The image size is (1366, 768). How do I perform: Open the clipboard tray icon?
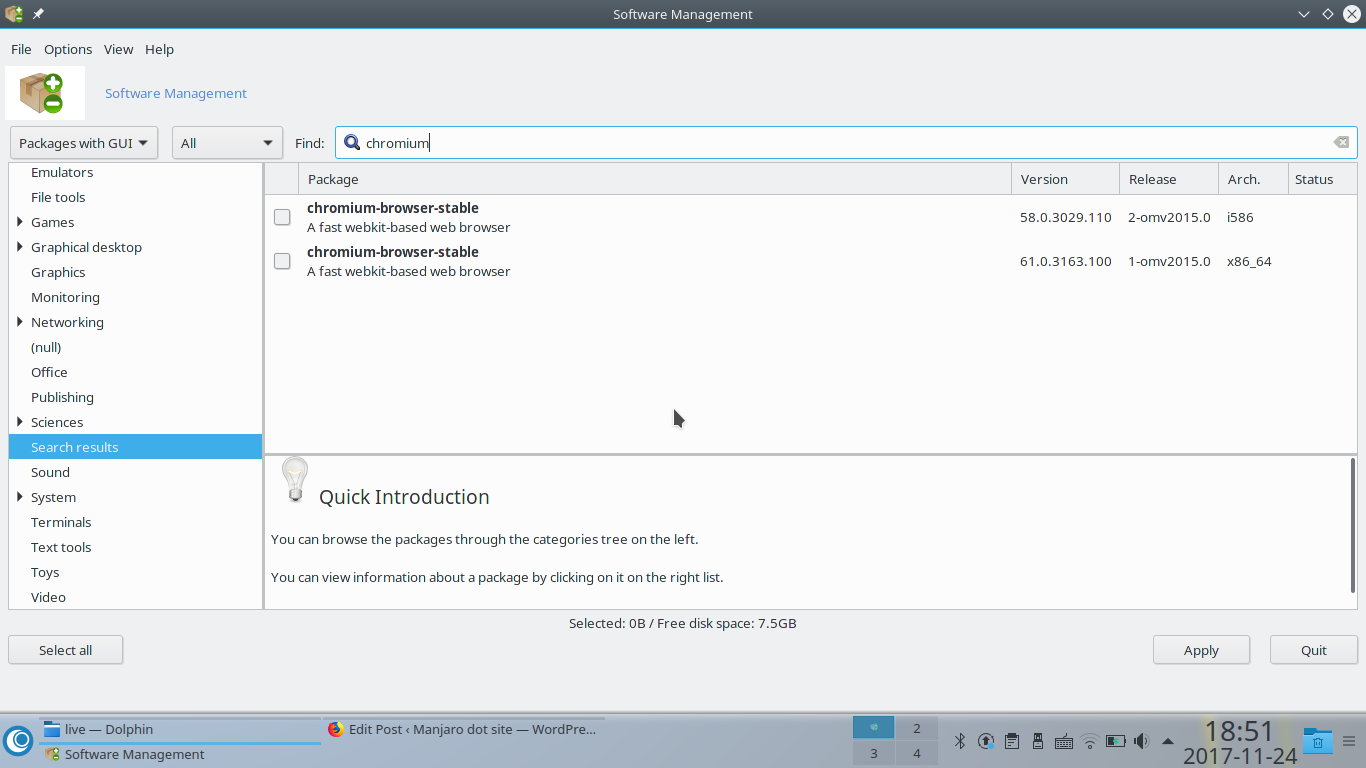(1012, 741)
